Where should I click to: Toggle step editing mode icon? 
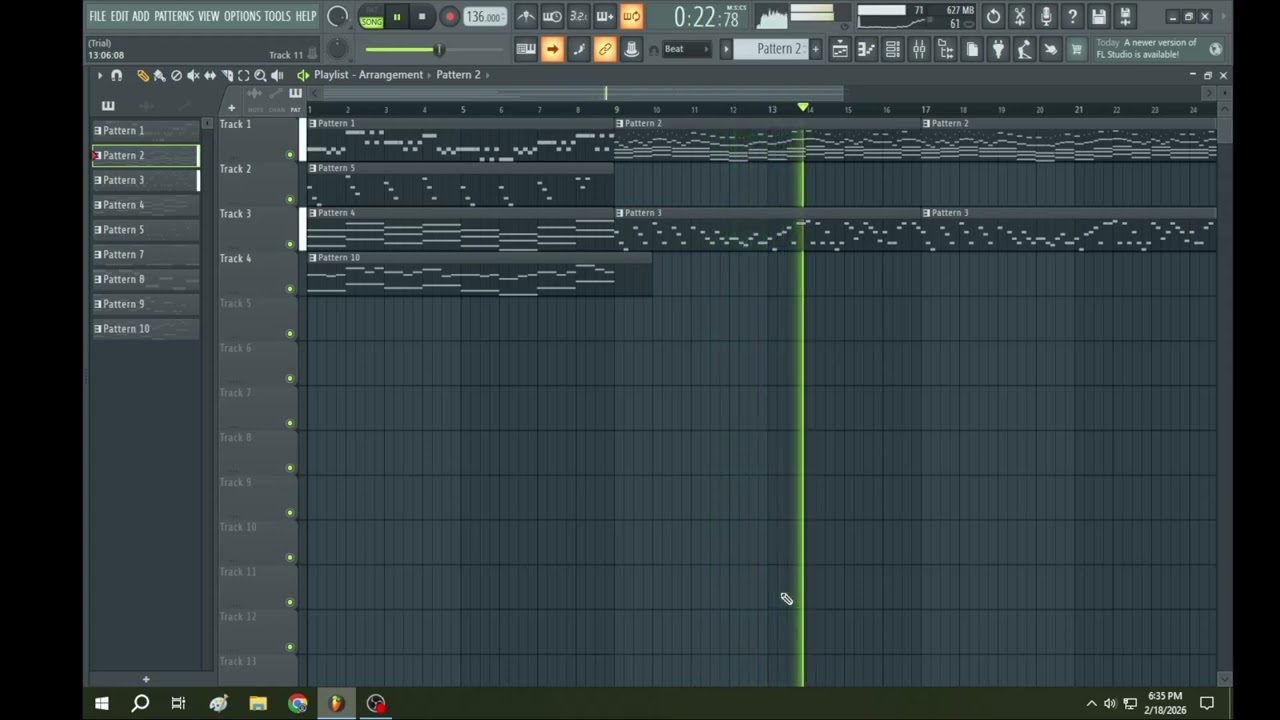(578, 49)
